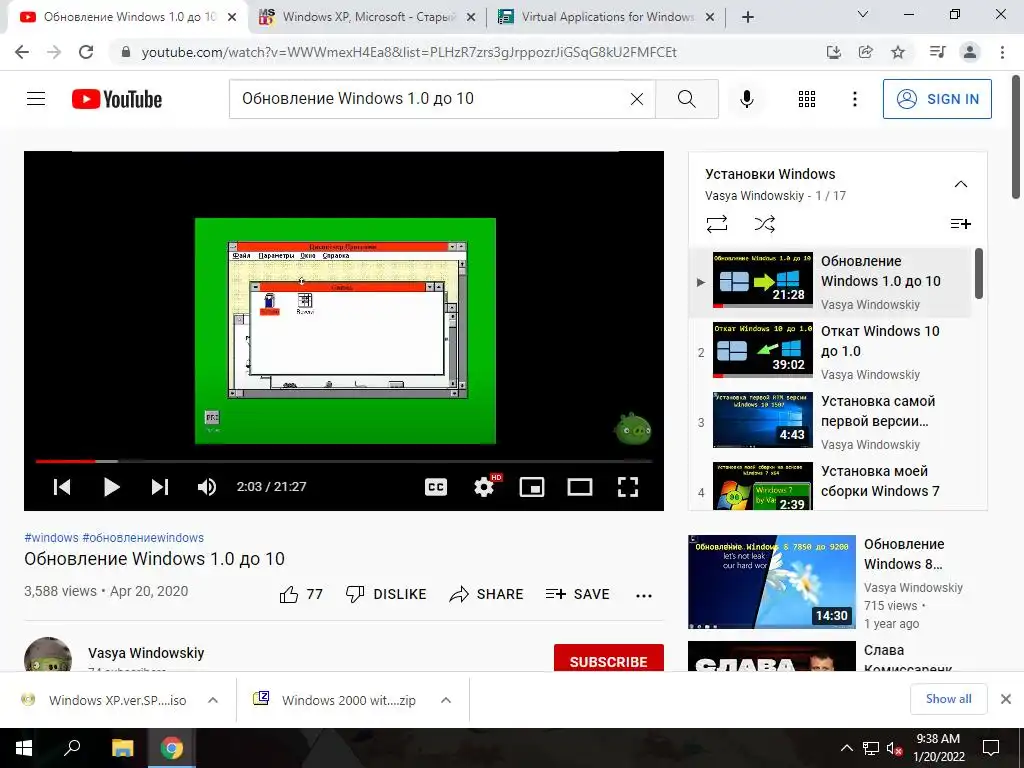The height and width of the screenshot is (768, 1024).
Task: Play the paused video
Action: click(x=112, y=487)
